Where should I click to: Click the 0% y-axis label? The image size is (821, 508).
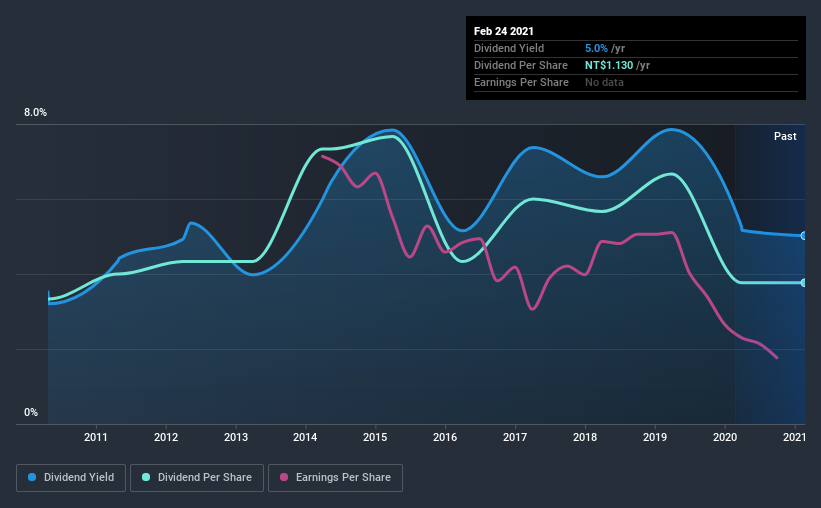[31, 413]
